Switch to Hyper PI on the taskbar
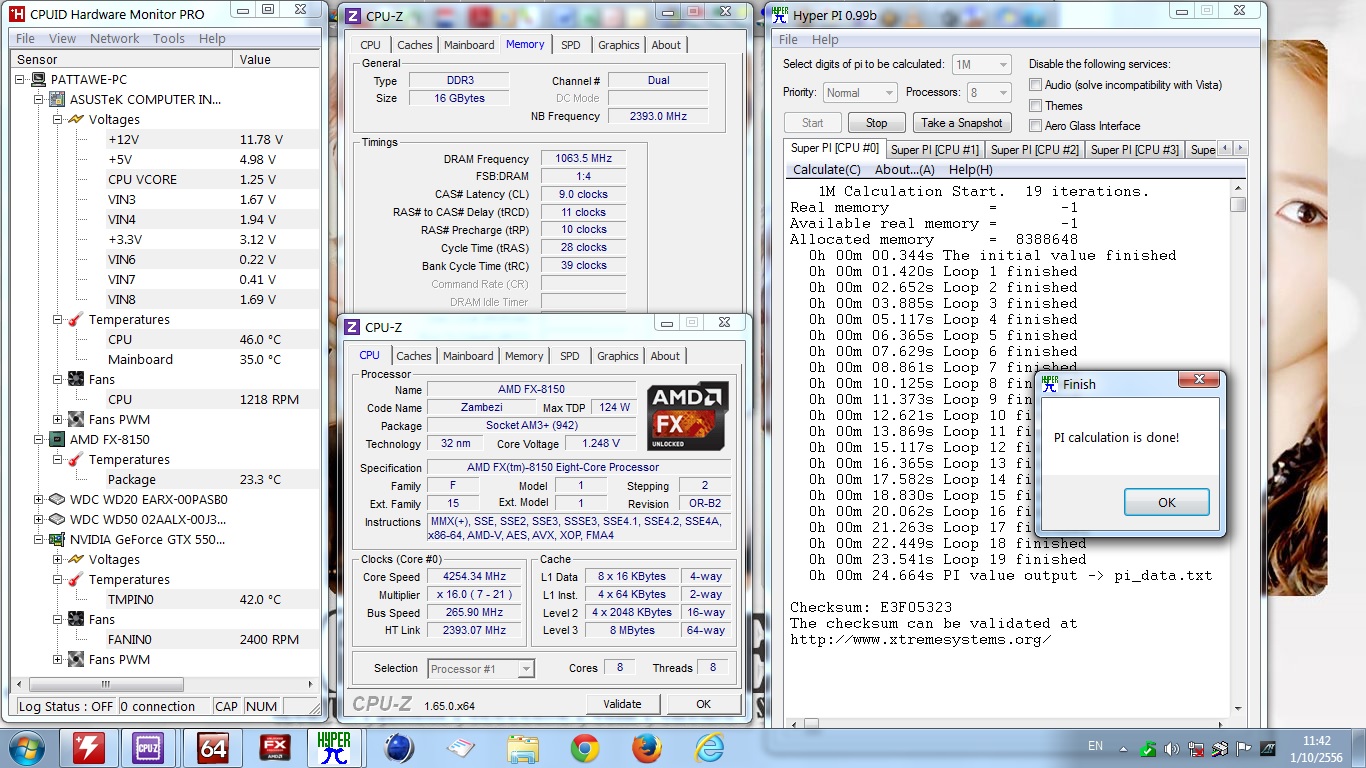The image size is (1366, 768). [x=333, y=747]
